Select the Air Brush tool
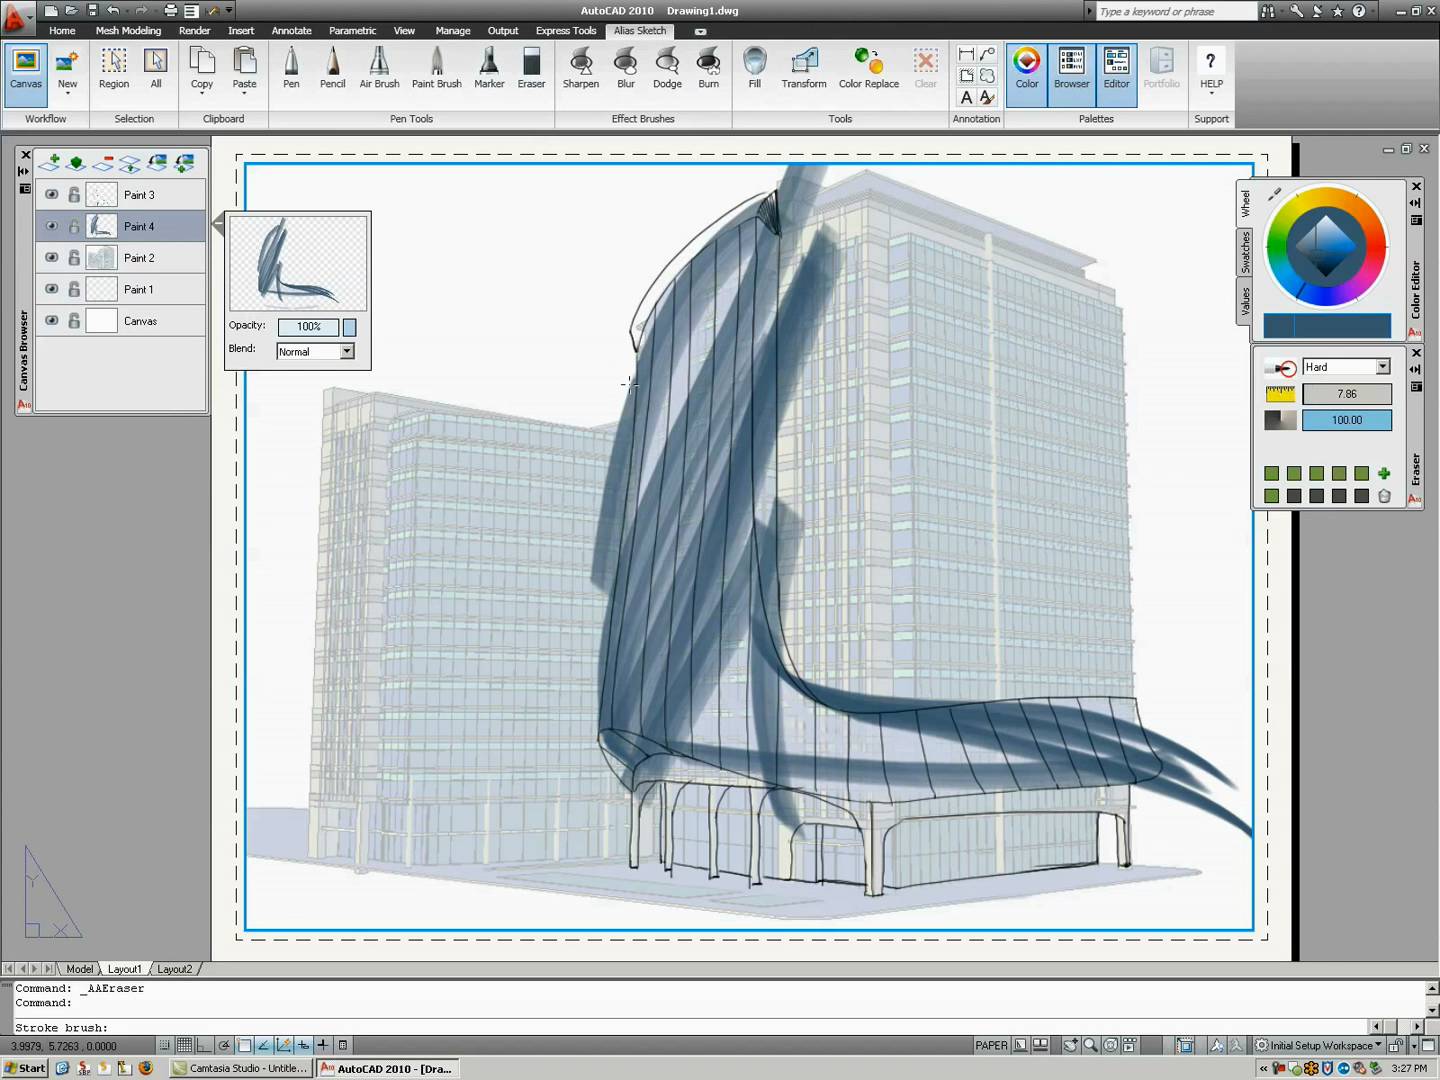Viewport: 1440px width, 1080px height. tap(379, 69)
